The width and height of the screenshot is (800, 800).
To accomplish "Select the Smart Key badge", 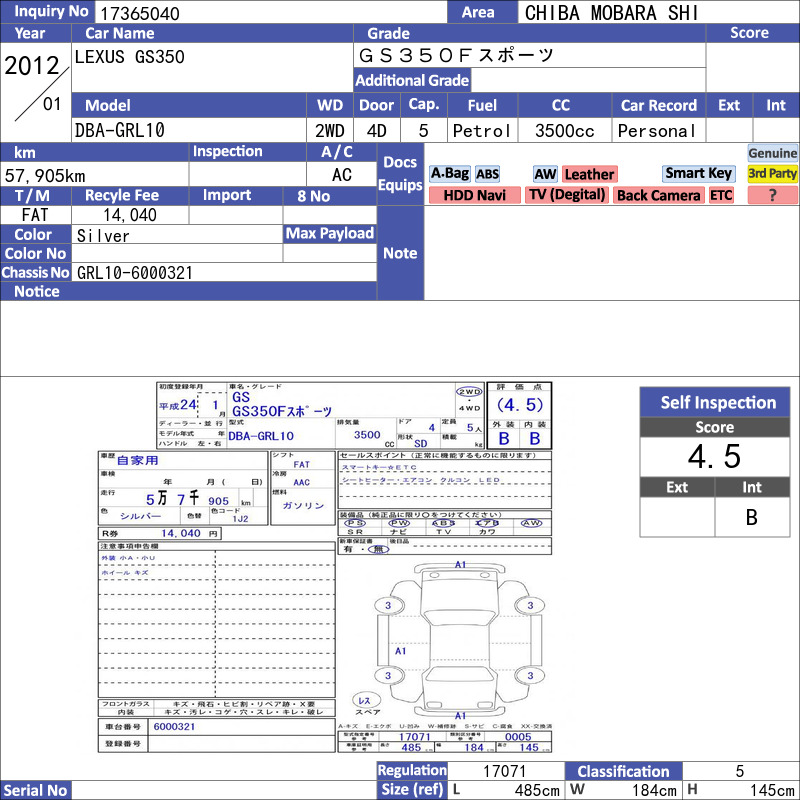I will [698, 173].
